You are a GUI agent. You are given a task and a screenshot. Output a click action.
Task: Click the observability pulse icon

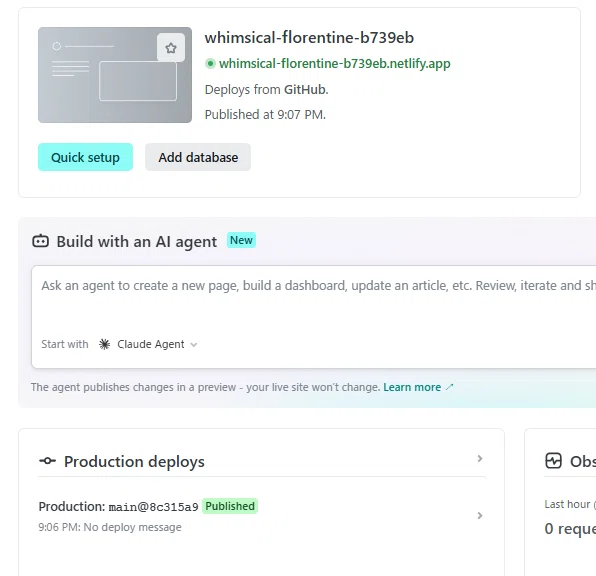[x=553, y=461]
